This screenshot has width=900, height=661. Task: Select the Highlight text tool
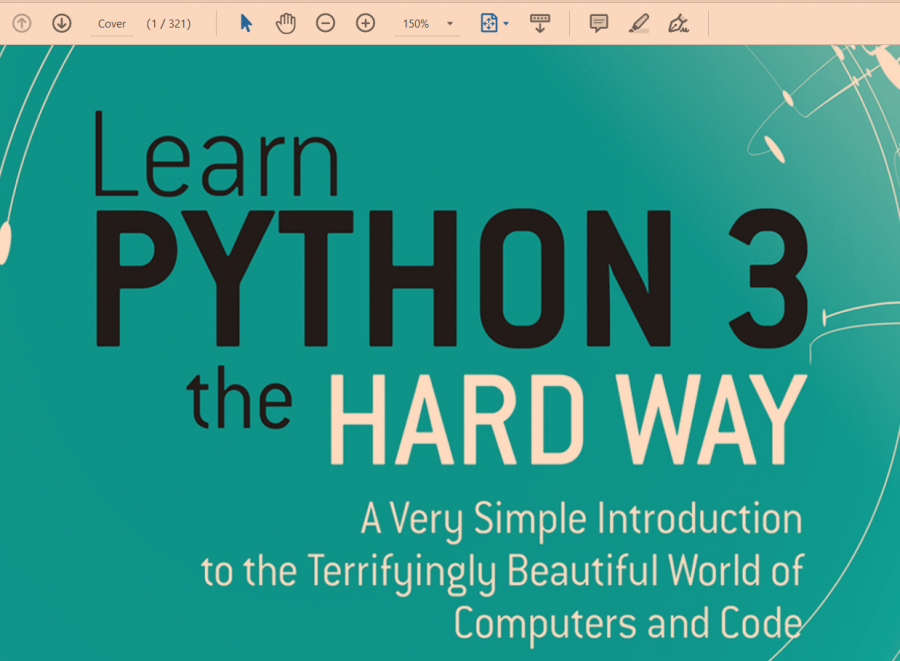pyautogui.click(x=639, y=23)
